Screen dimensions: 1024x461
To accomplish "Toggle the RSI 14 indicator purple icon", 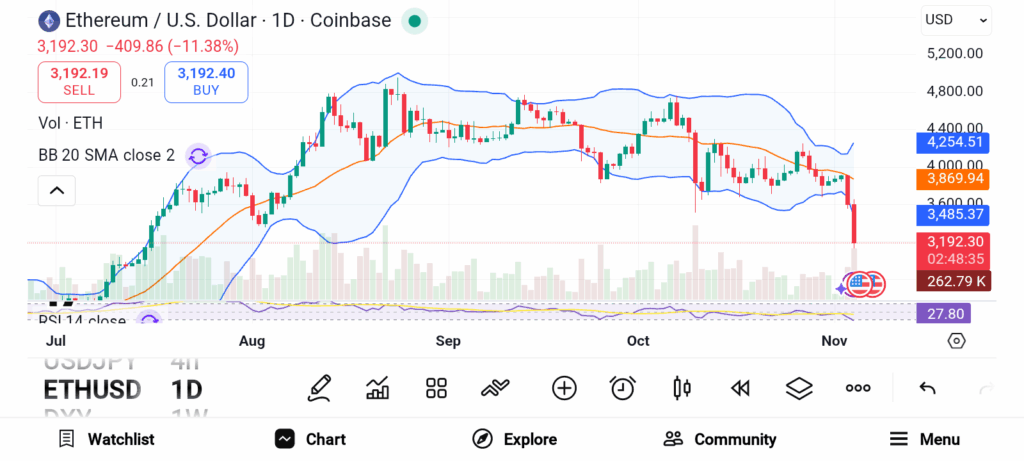I will (x=149, y=320).
